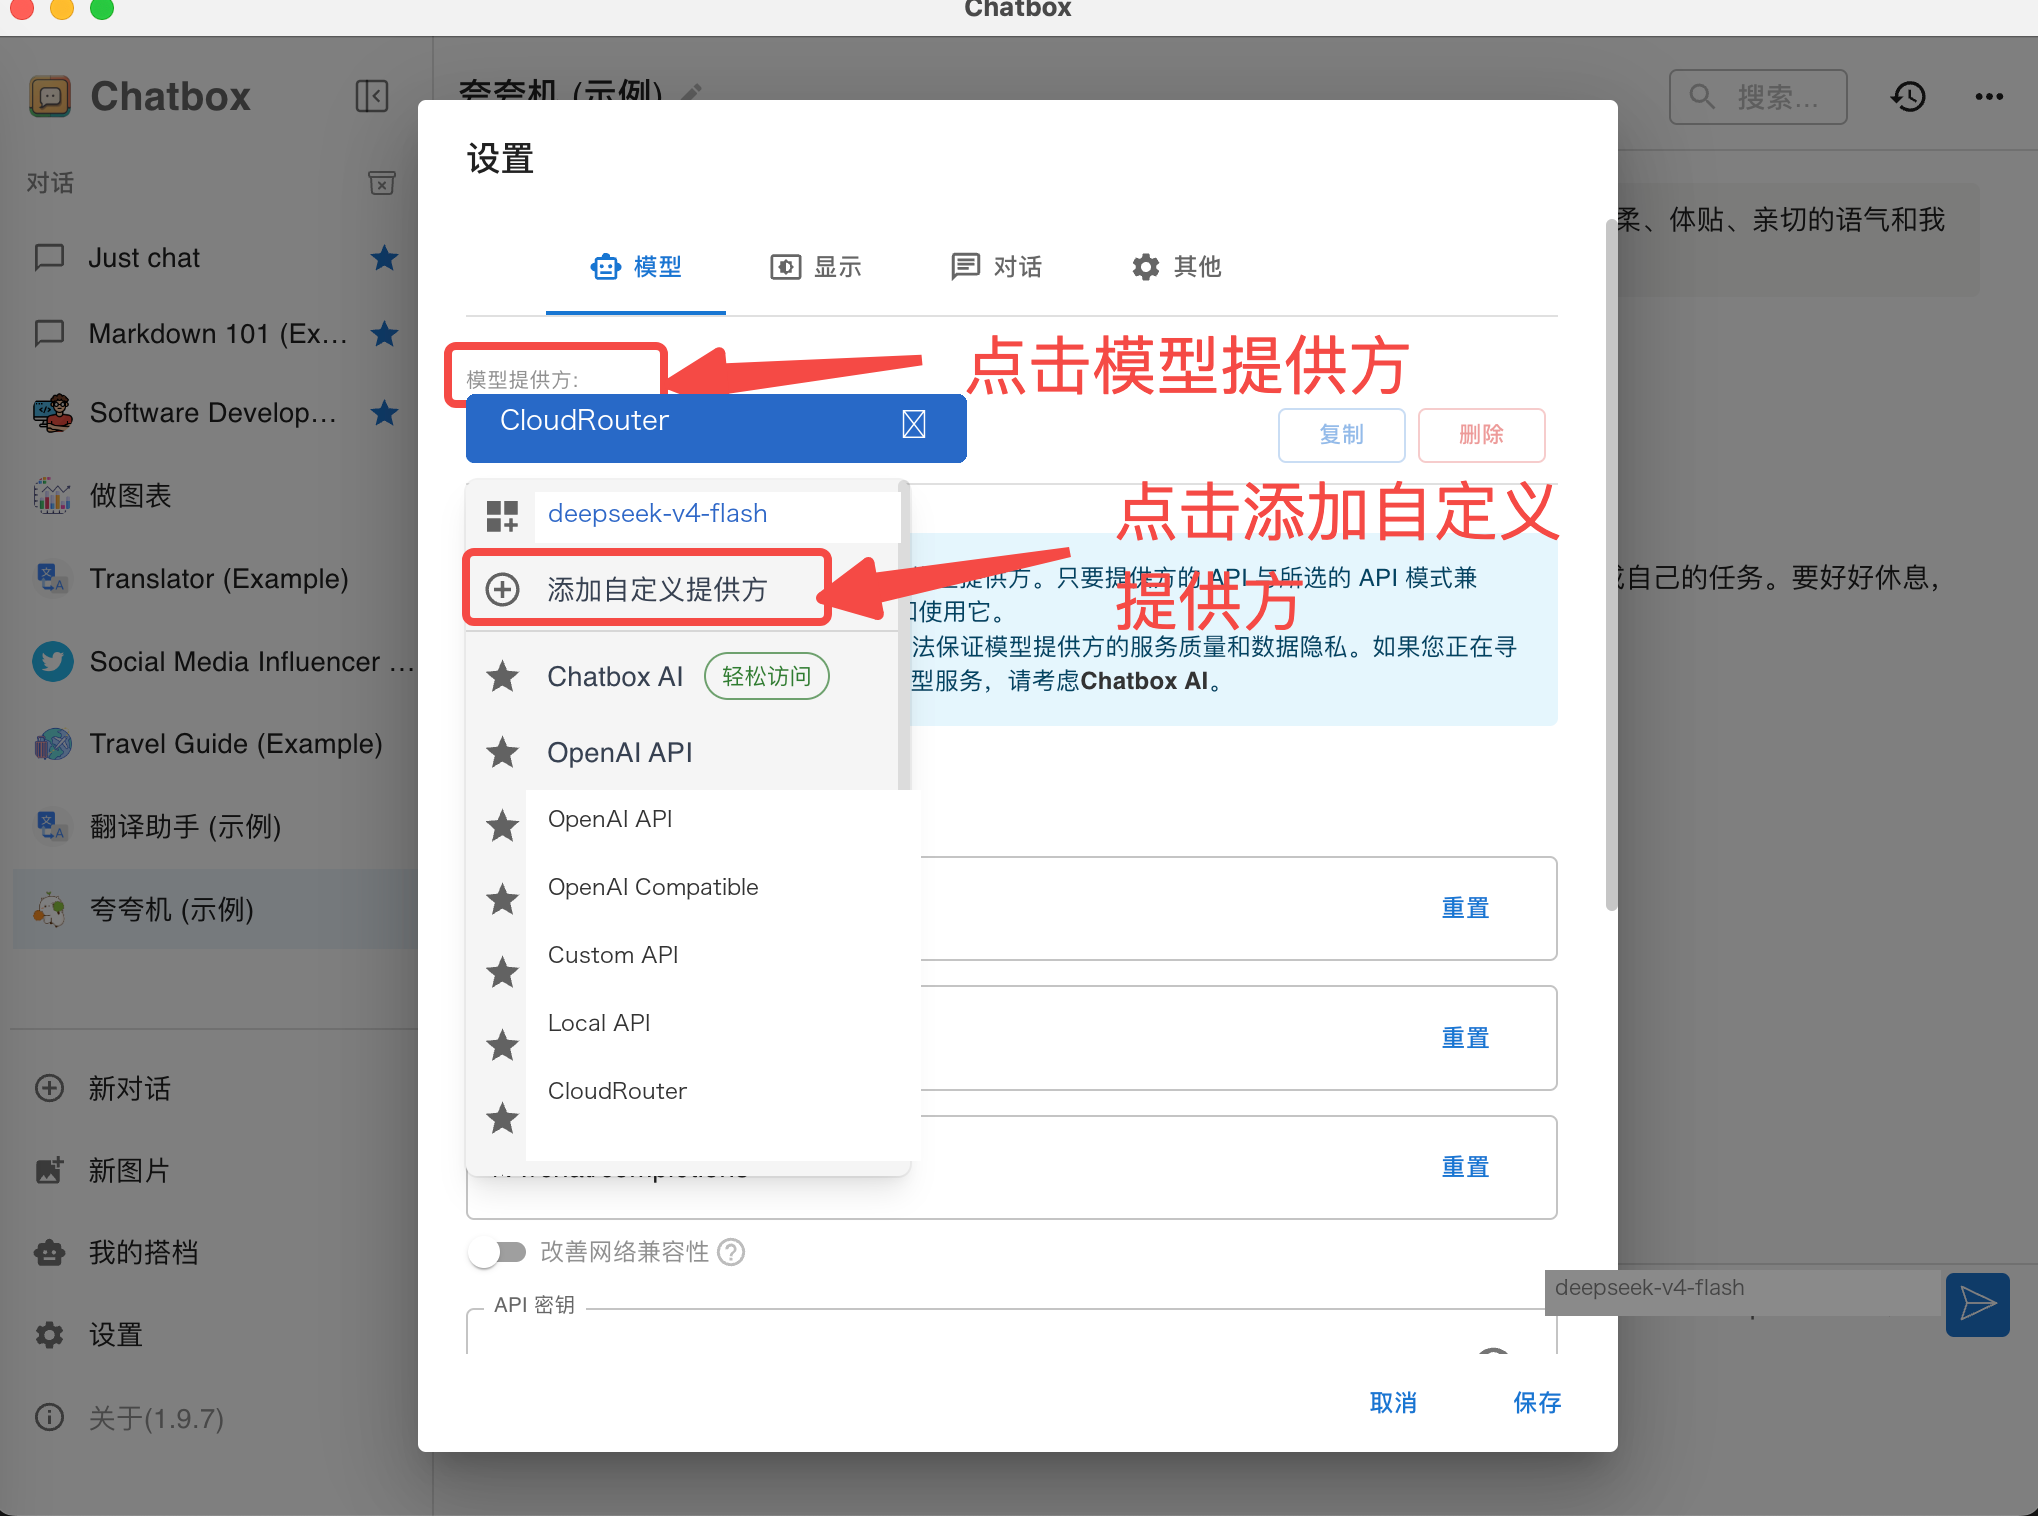
Task: Click 重置 in the first settings field
Action: (1465, 908)
